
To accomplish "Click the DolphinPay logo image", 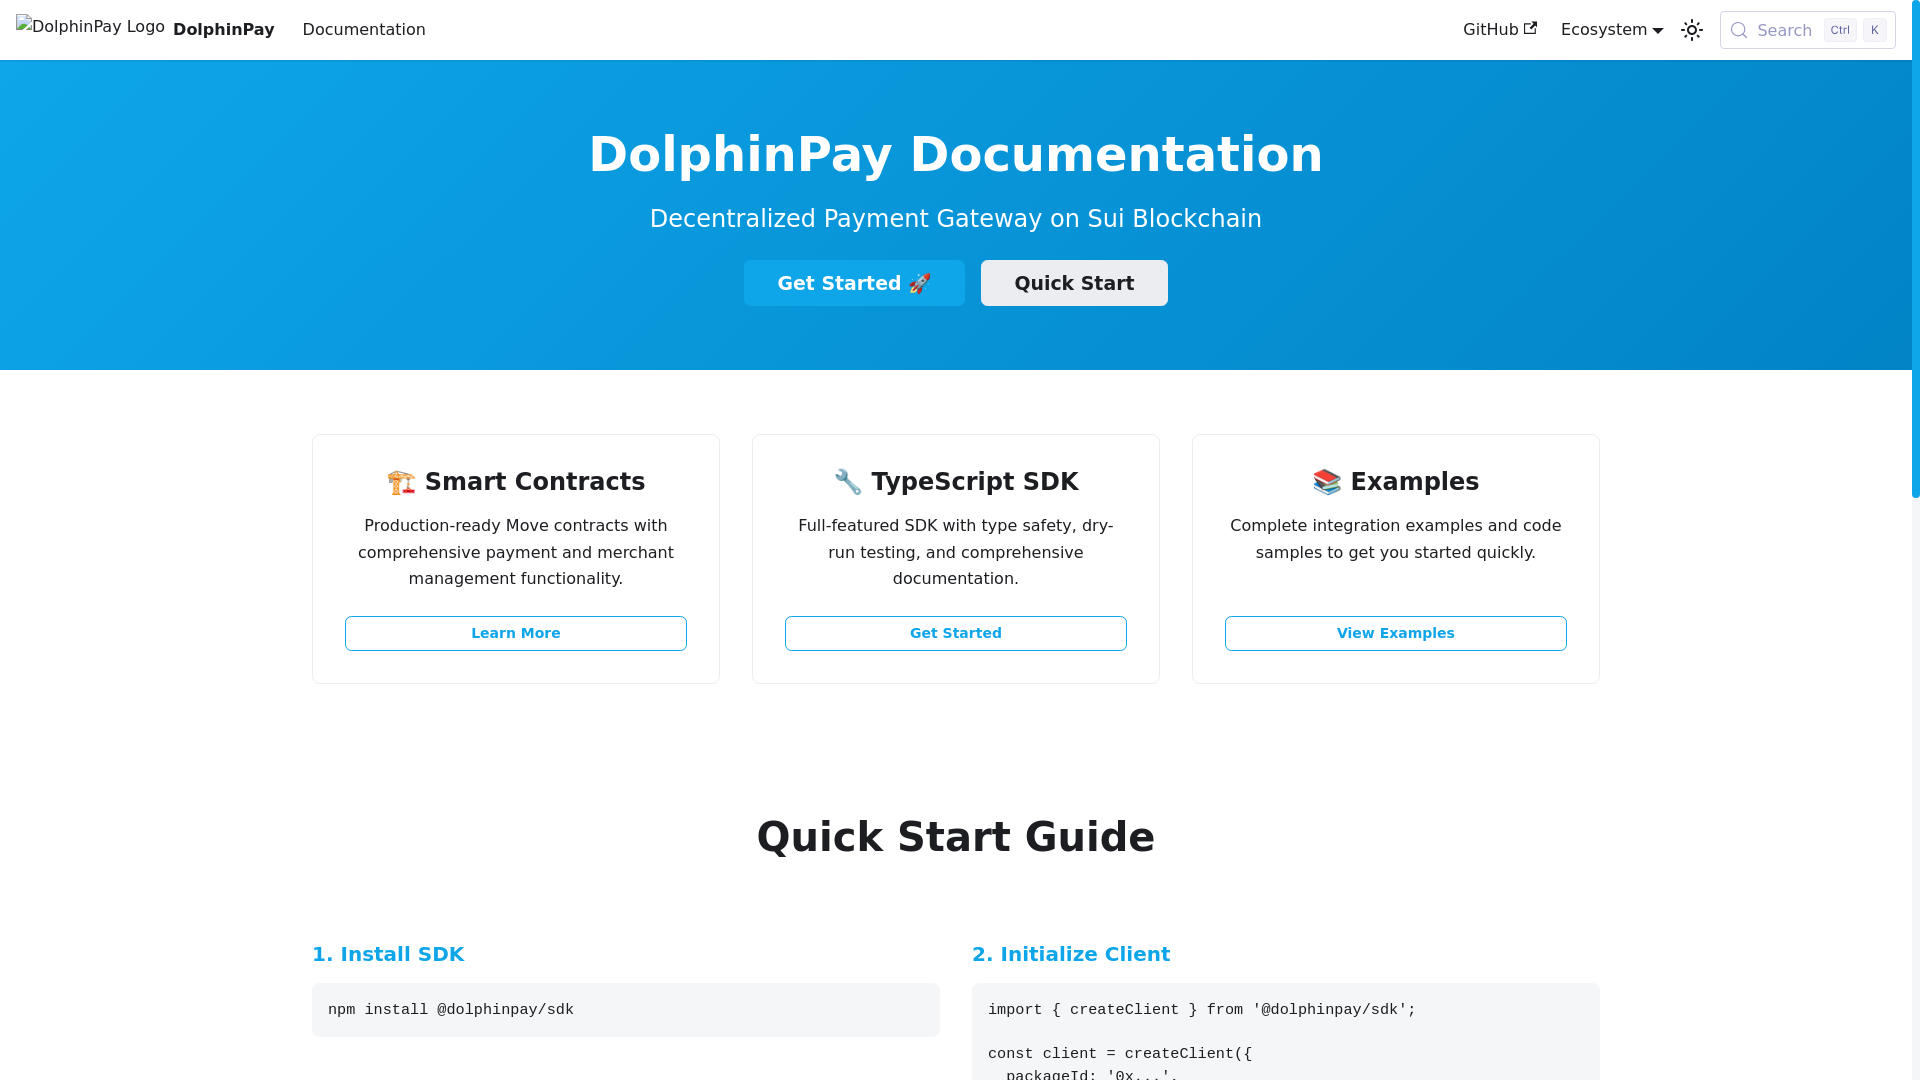I will click(90, 27).
